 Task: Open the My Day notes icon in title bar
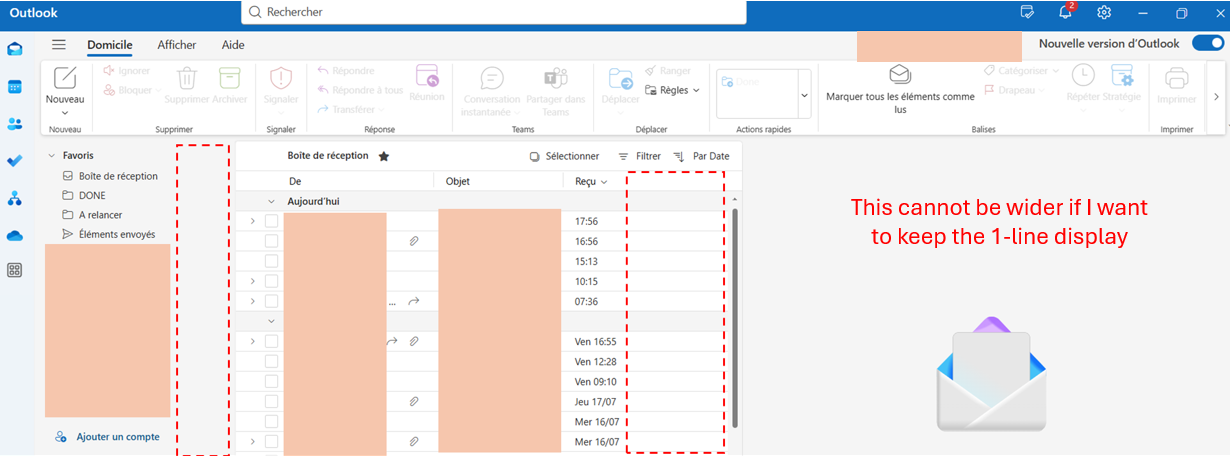point(1027,13)
